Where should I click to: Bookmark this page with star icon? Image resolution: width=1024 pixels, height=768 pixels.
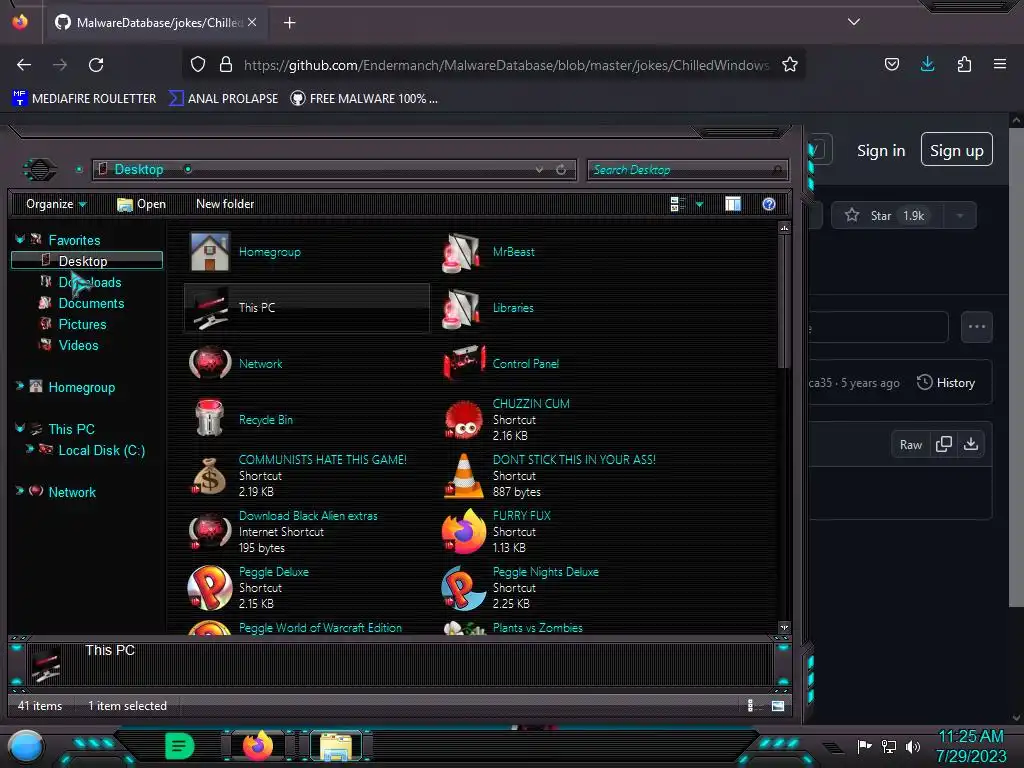click(790, 65)
